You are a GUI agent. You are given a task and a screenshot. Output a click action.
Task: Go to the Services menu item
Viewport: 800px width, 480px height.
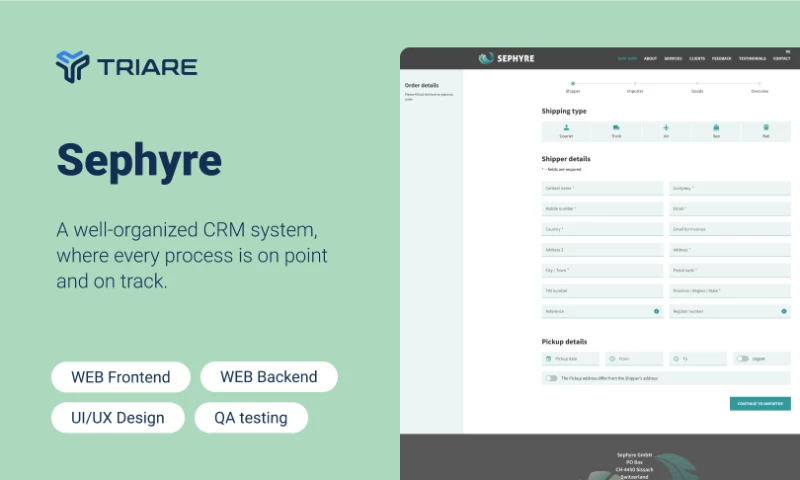[x=673, y=59]
